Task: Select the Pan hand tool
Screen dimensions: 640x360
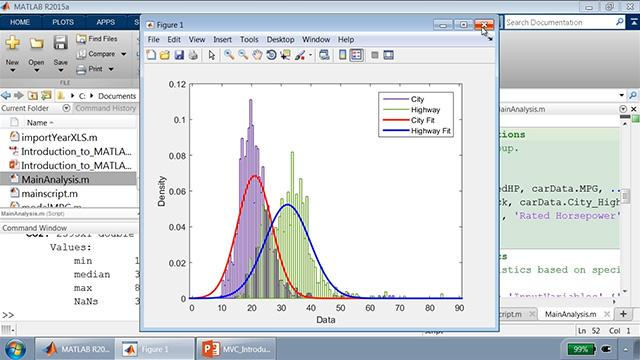Action: coord(257,55)
